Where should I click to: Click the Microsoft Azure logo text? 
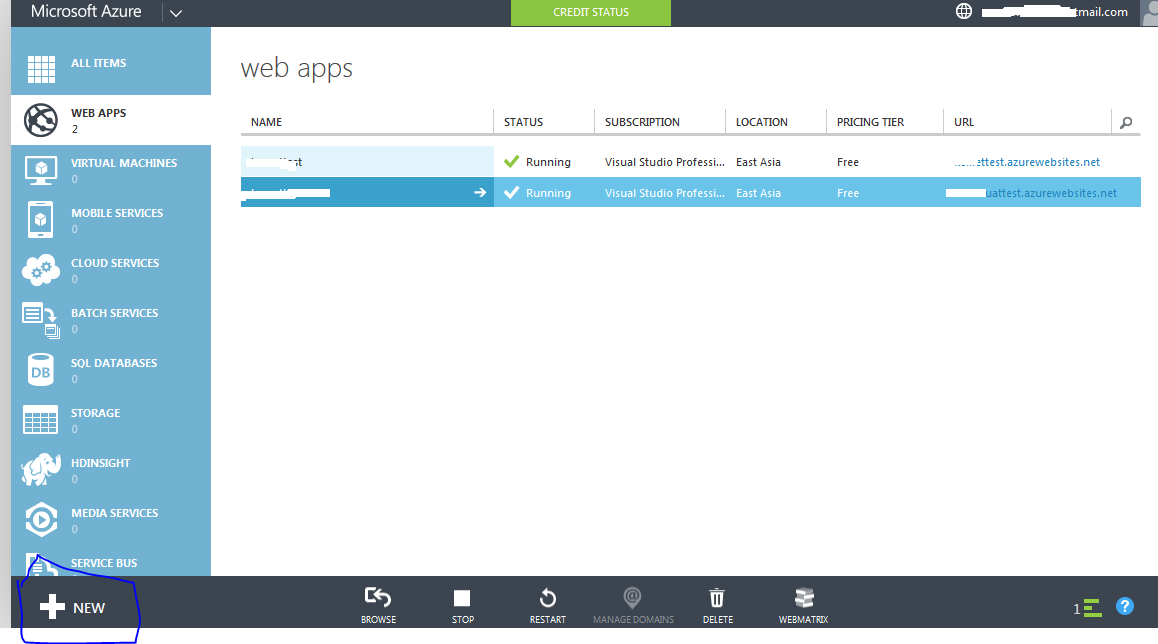[x=86, y=12]
